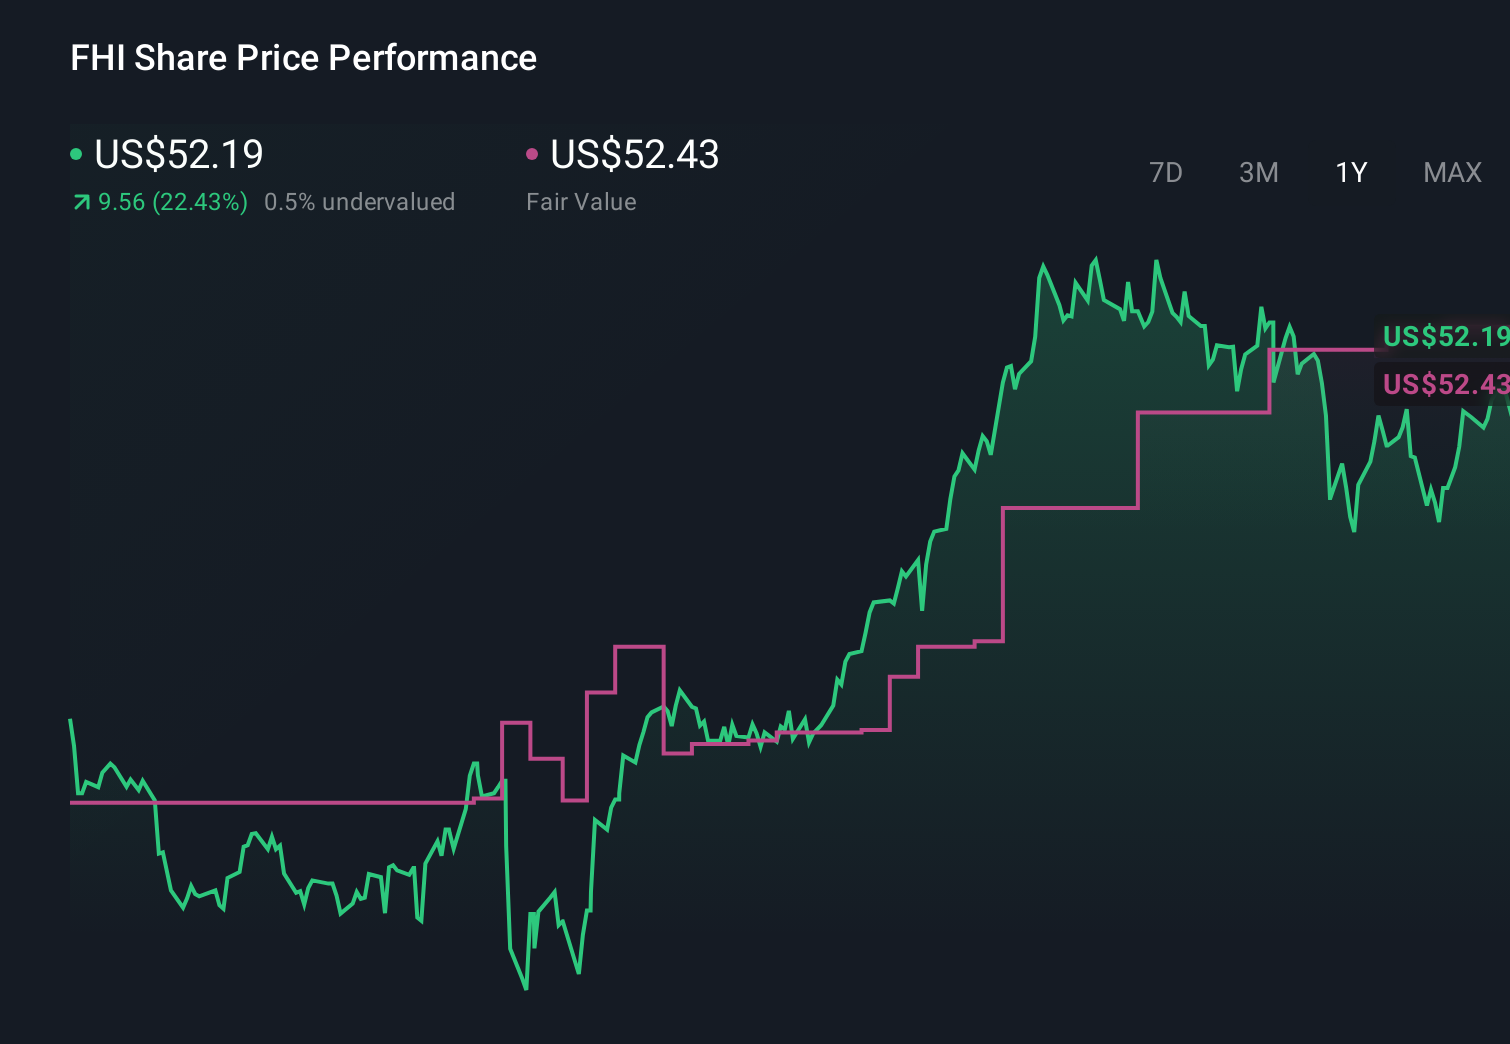Open the MAX time range view
Viewport: 1510px width, 1044px height.
pos(1451,172)
